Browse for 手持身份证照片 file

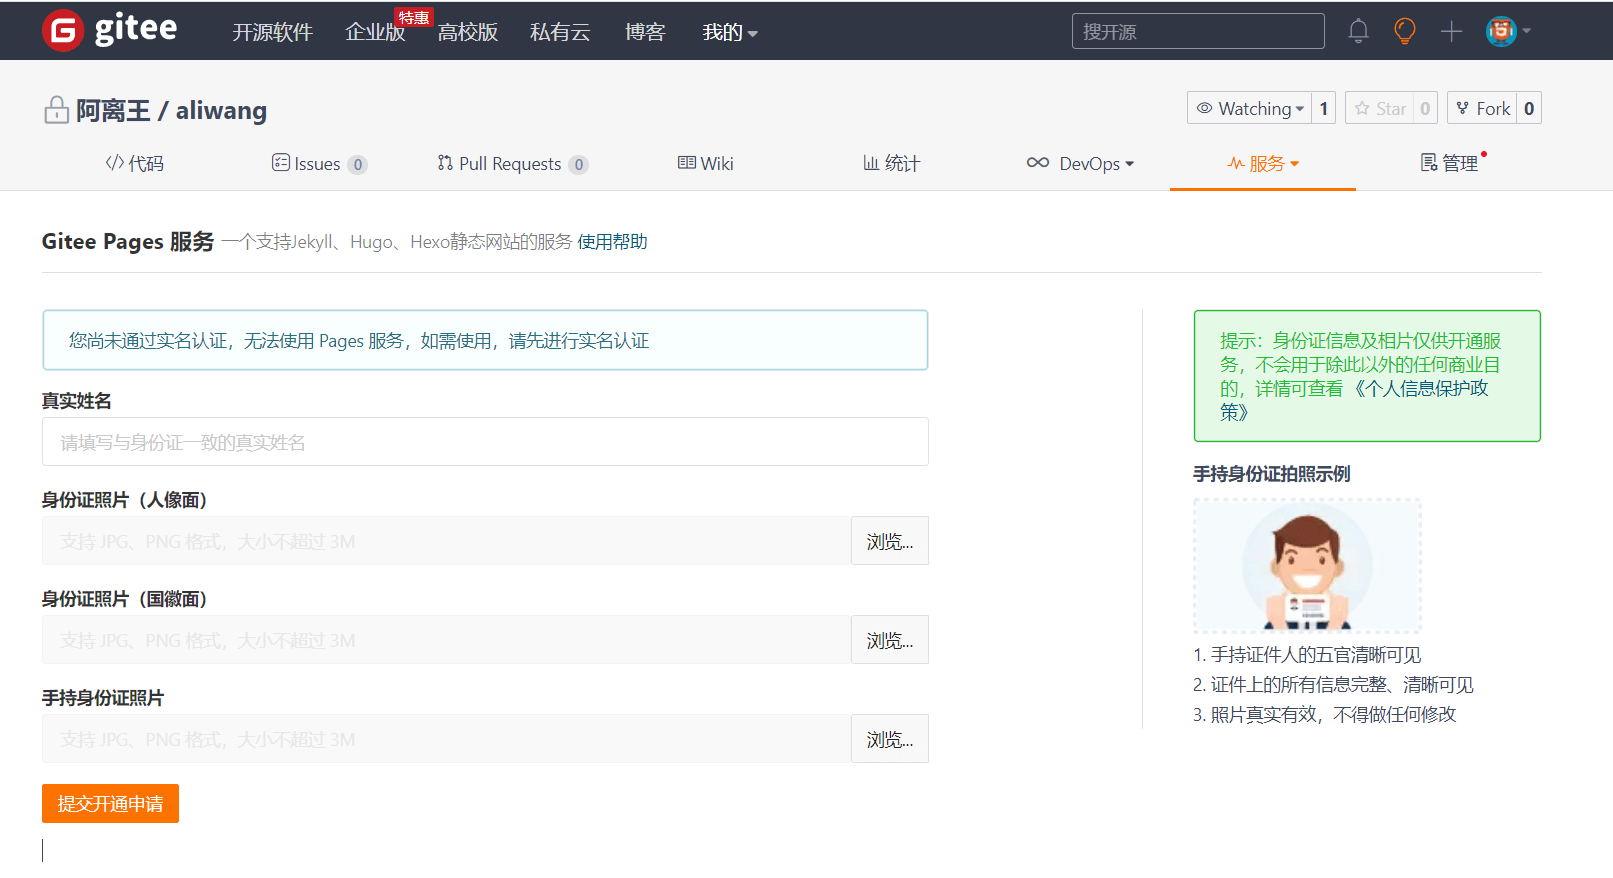pos(890,739)
